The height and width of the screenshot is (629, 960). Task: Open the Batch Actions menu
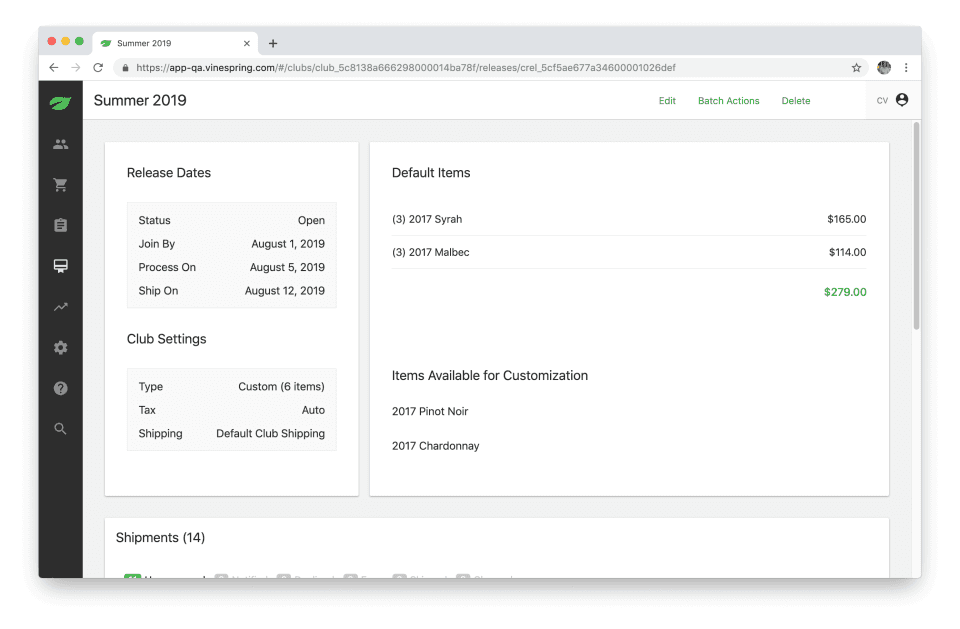(x=728, y=101)
